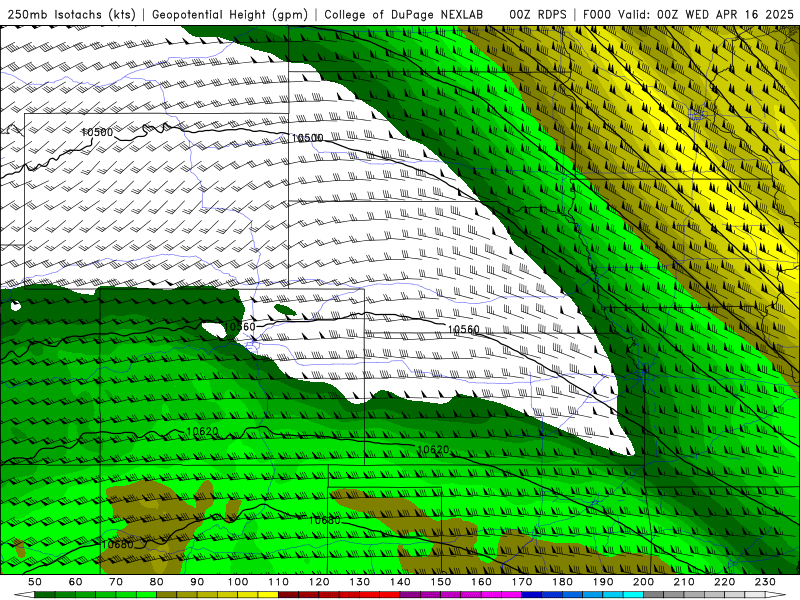Click the 230 value on the color scale

[766, 582]
